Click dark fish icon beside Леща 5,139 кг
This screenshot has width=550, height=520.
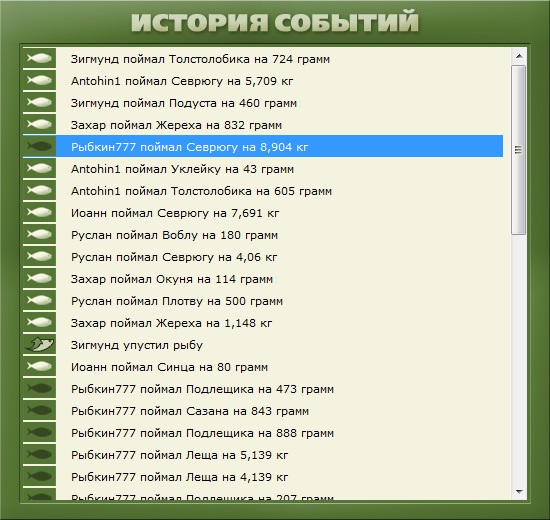pos(39,454)
